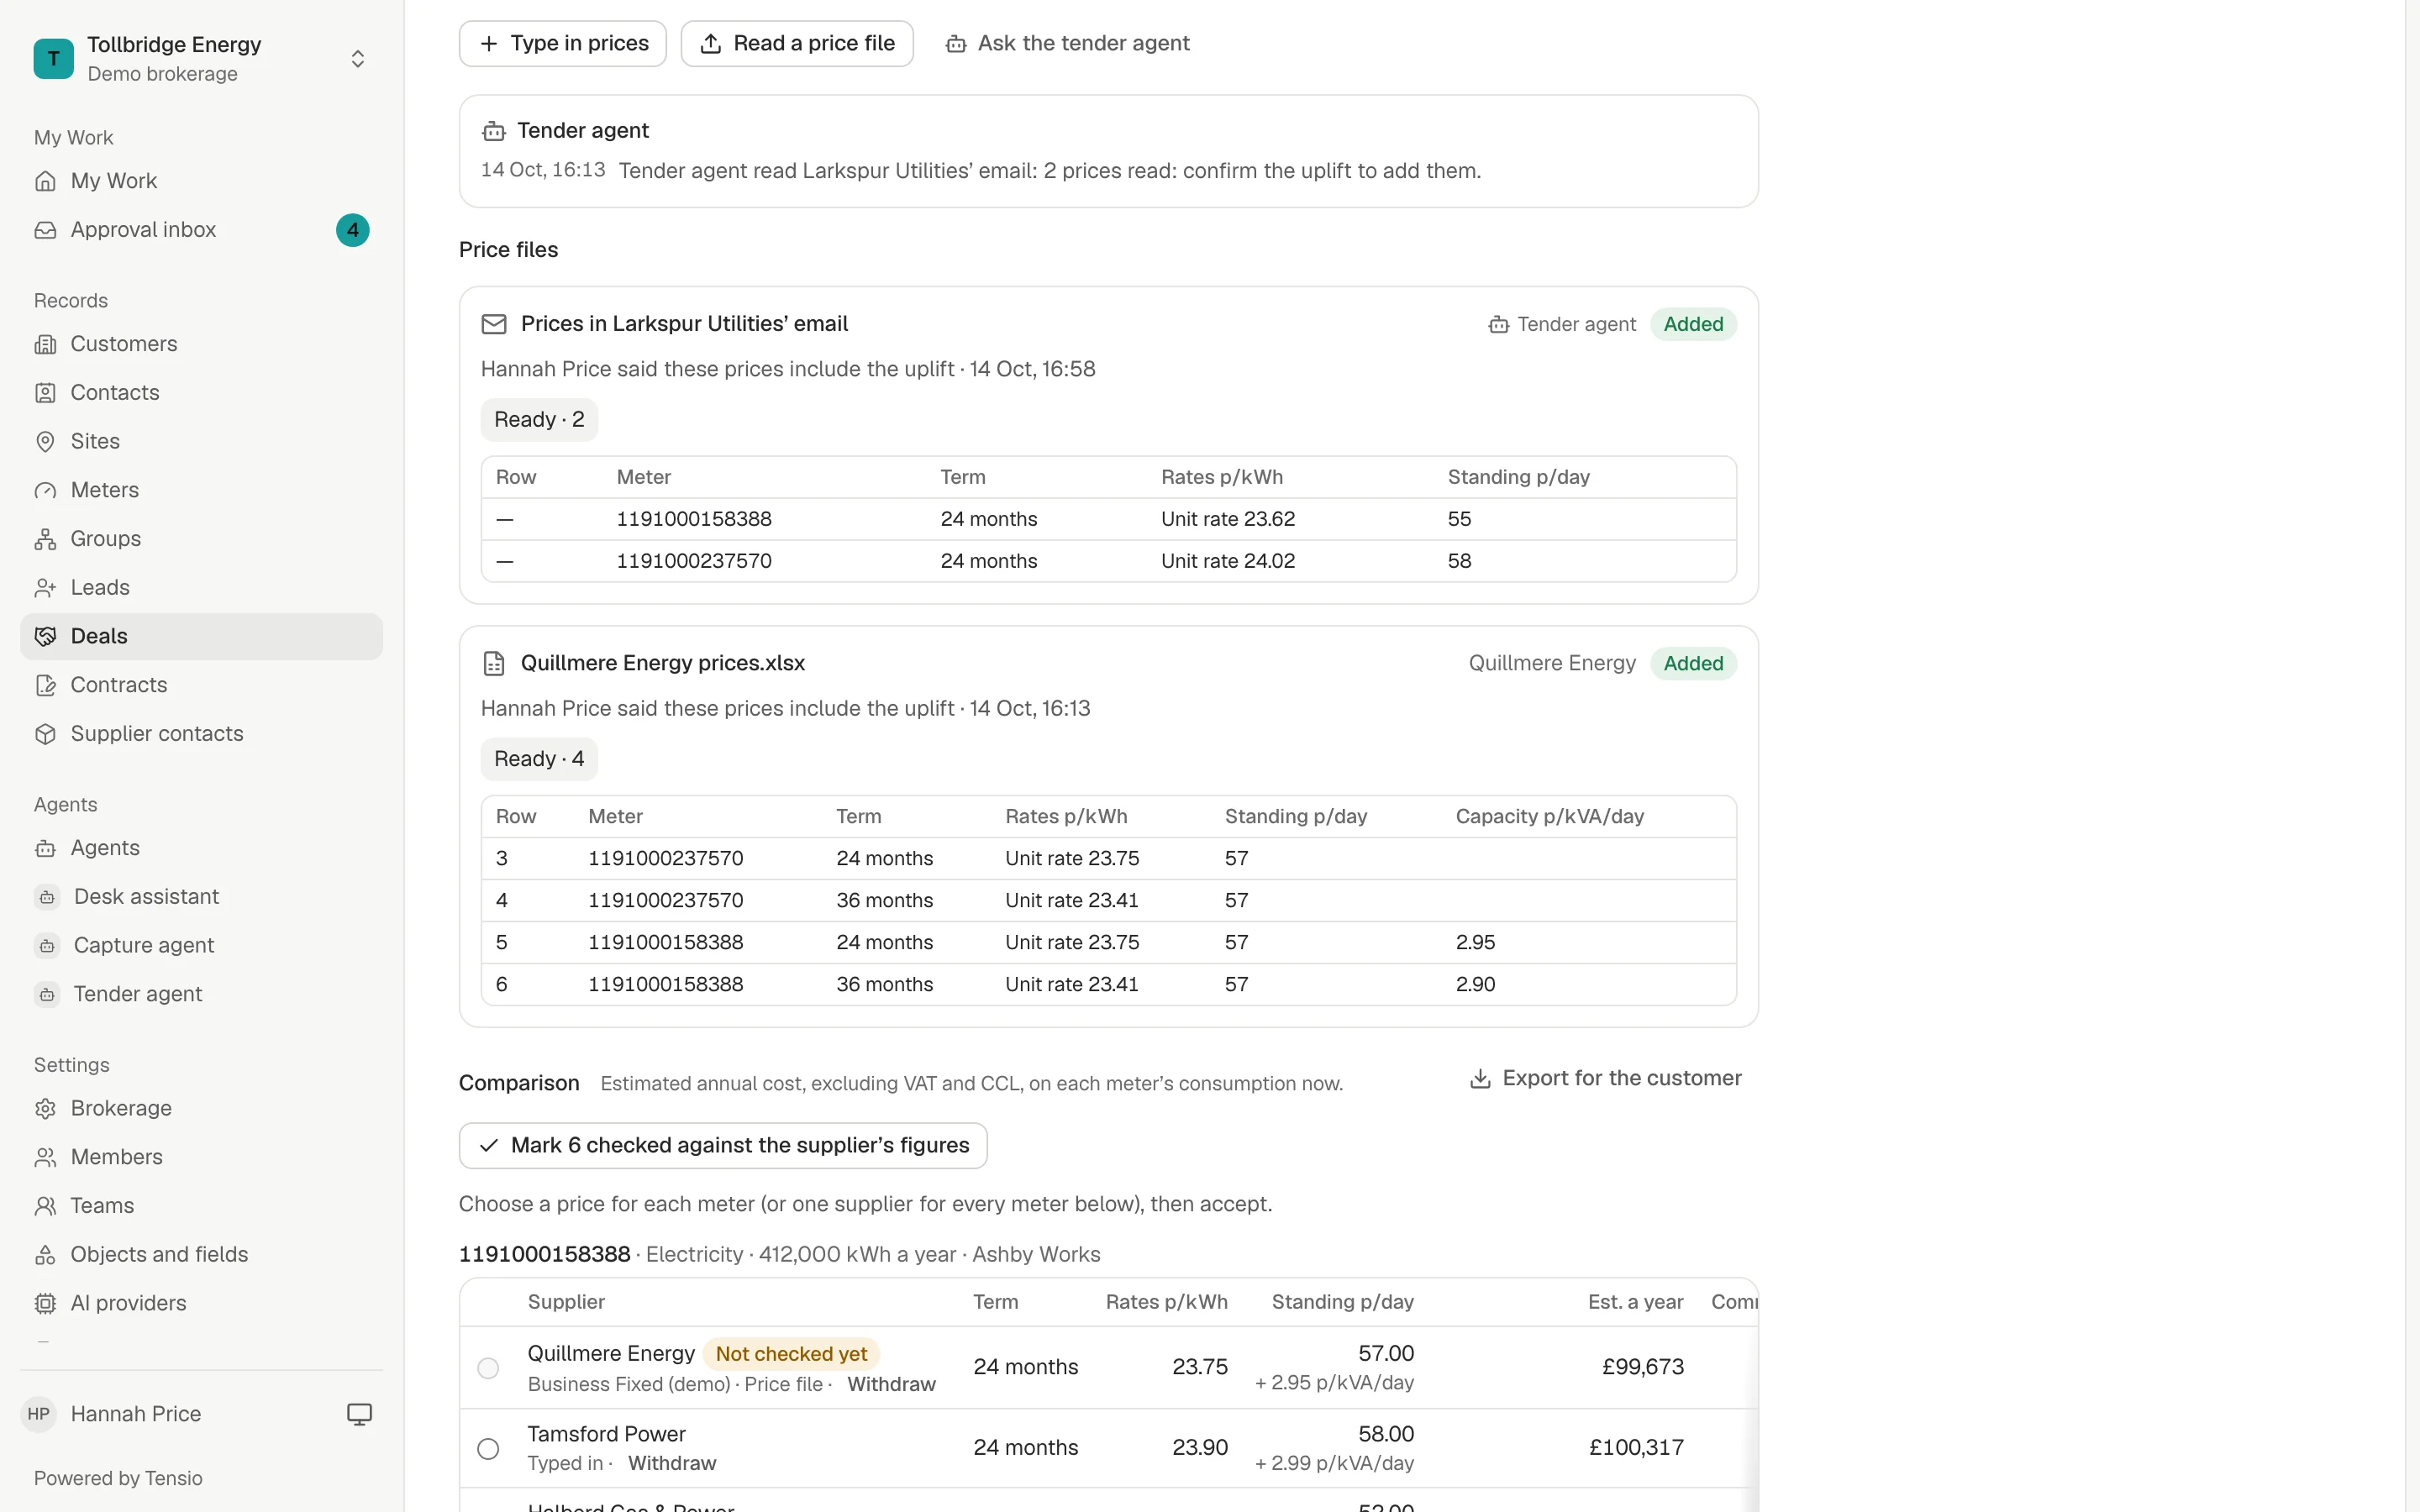The width and height of the screenshot is (2420, 1512).
Task: Click the Added badge on Quillmere price file
Action: tap(1693, 663)
